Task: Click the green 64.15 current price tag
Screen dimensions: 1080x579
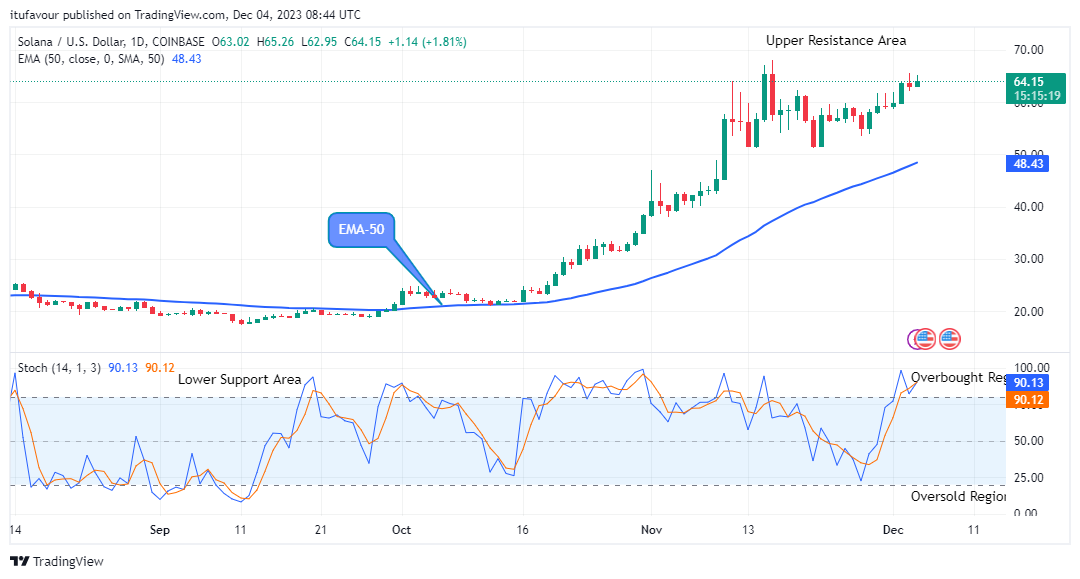Action: coord(1029,82)
